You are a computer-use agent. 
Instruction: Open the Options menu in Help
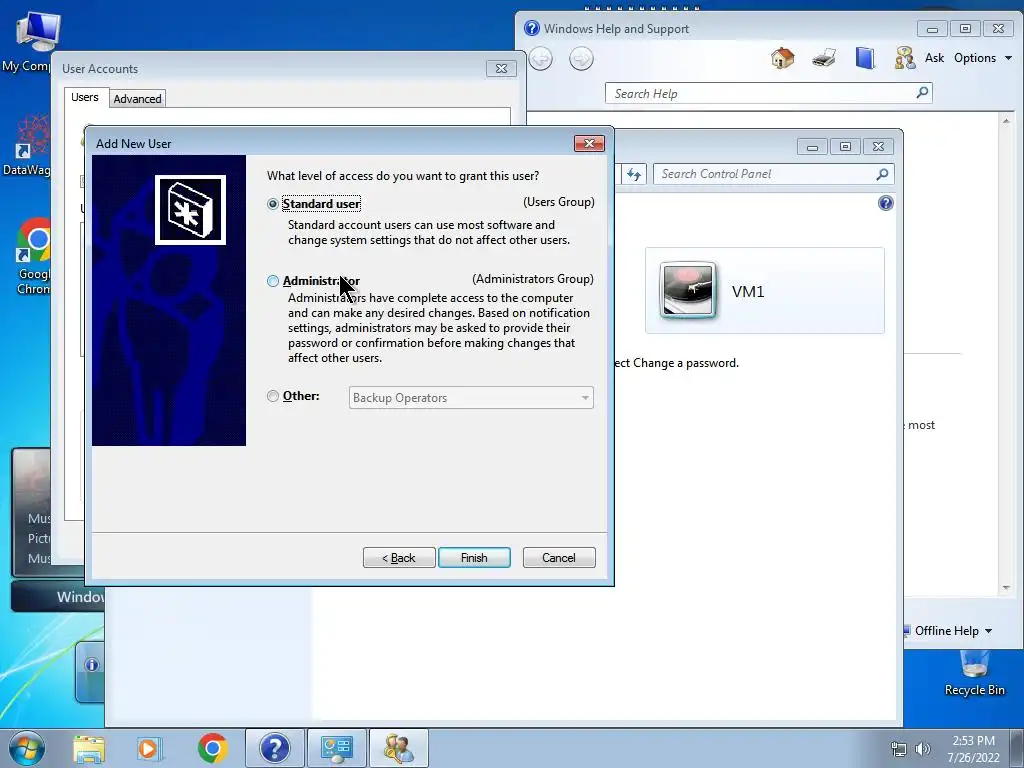[x=983, y=58]
